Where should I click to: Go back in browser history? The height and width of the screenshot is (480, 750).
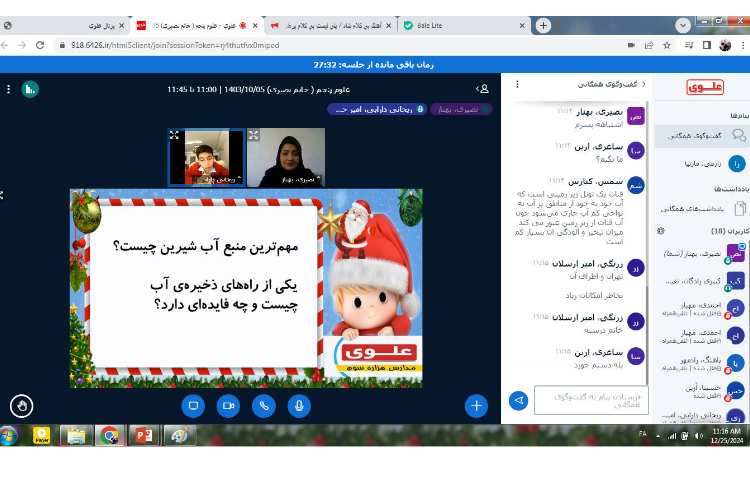5,45
